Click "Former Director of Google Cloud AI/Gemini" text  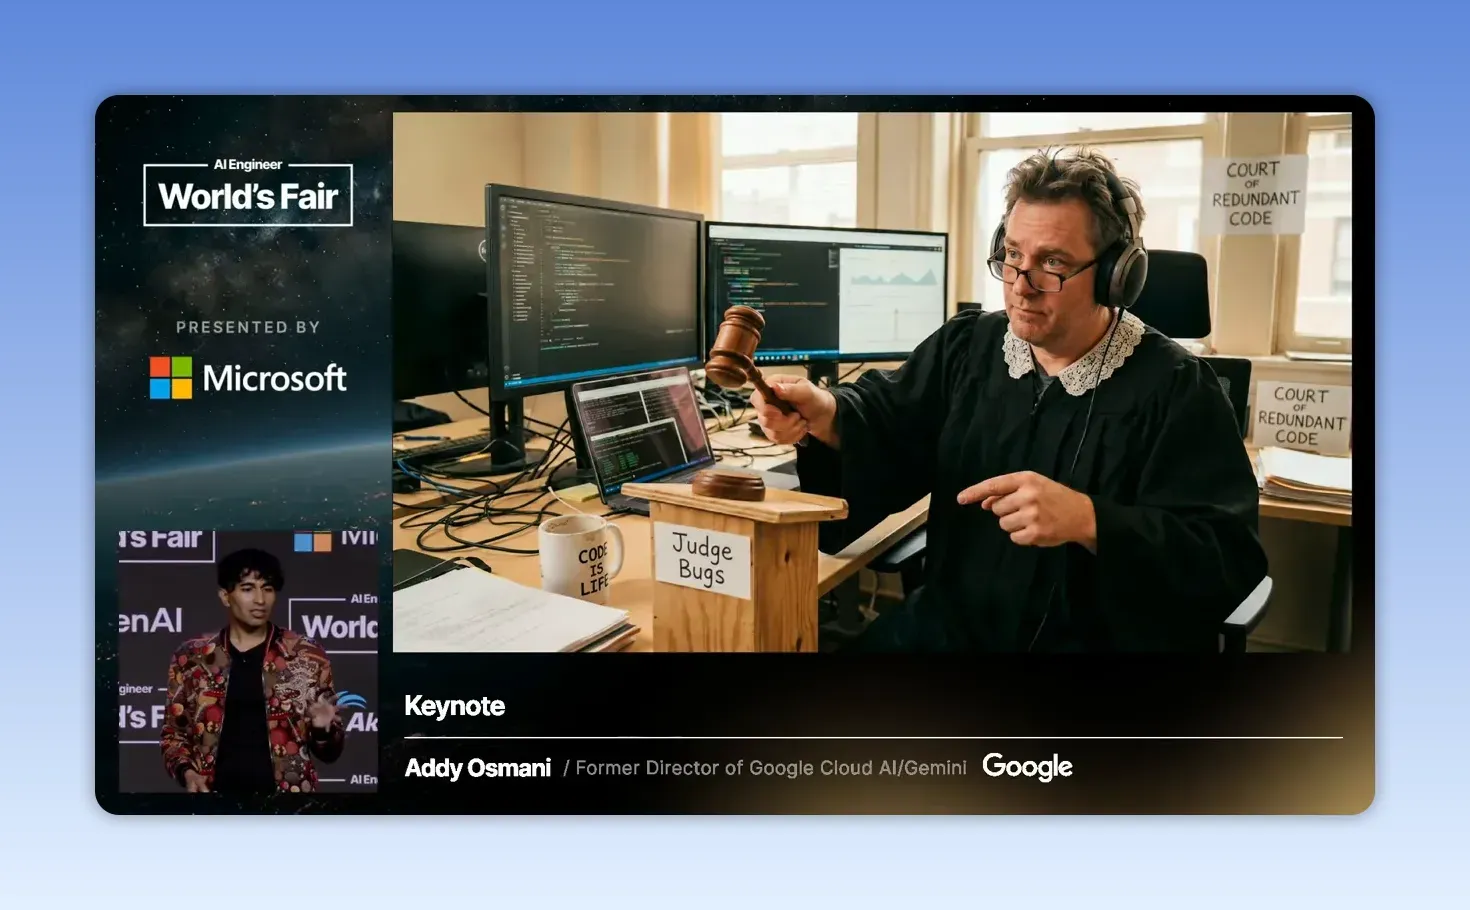(x=771, y=768)
